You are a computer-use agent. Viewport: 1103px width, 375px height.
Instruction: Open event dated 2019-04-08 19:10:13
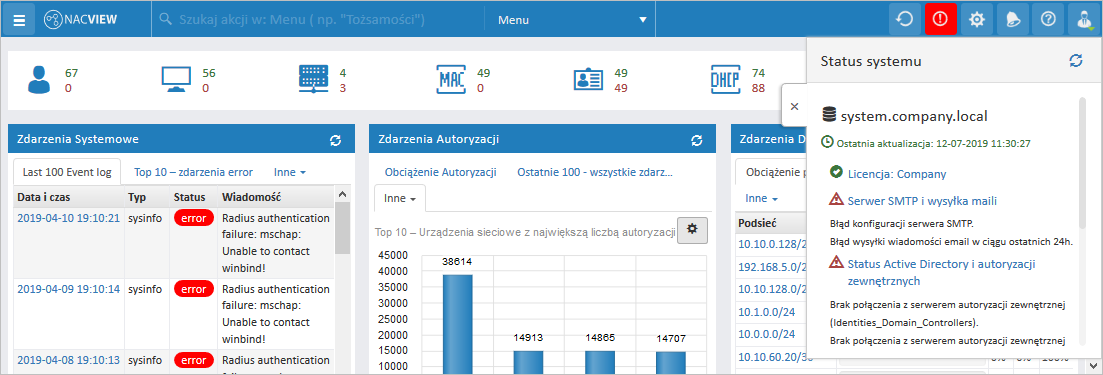(x=68, y=360)
